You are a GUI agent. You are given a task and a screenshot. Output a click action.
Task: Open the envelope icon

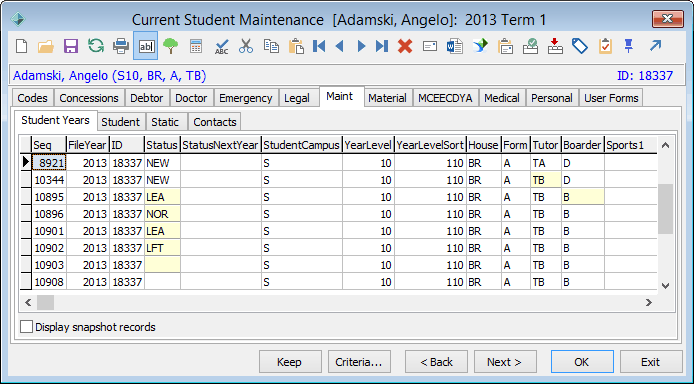(x=430, y=46)
